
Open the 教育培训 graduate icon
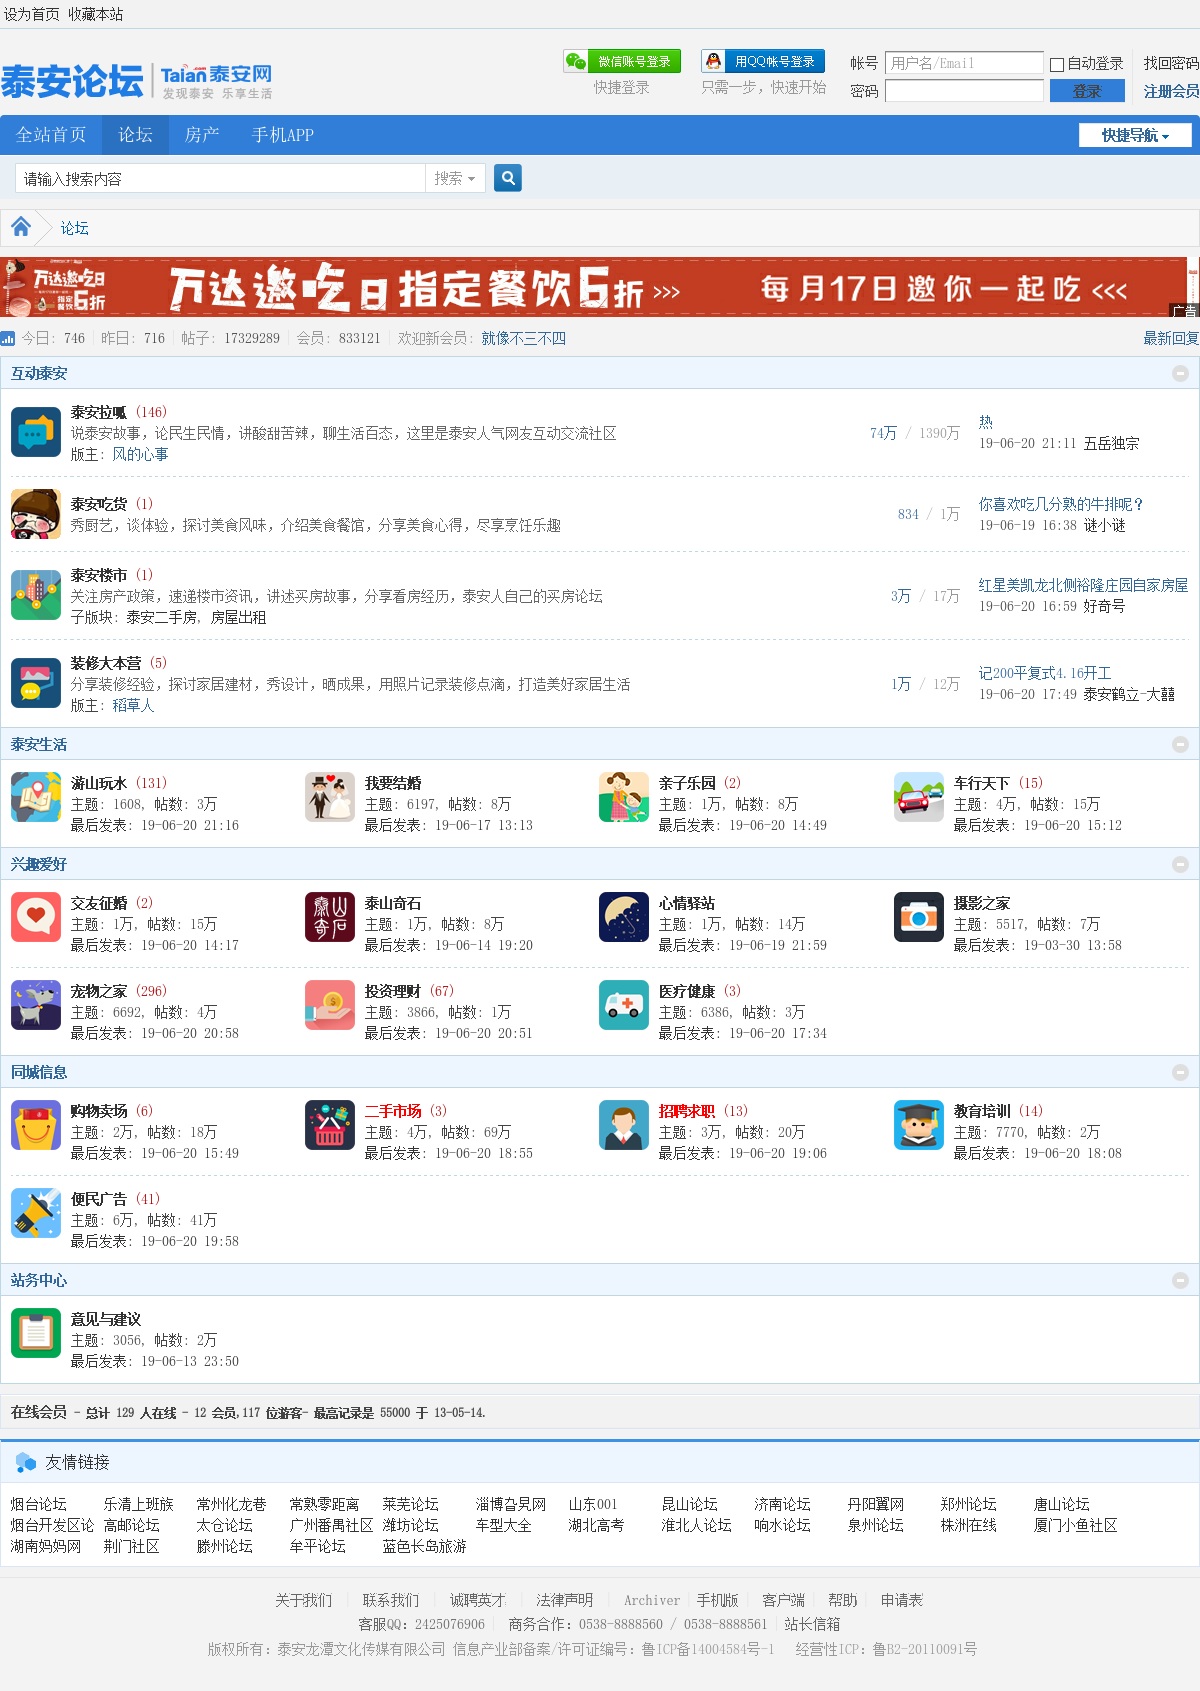[918, 1125]
